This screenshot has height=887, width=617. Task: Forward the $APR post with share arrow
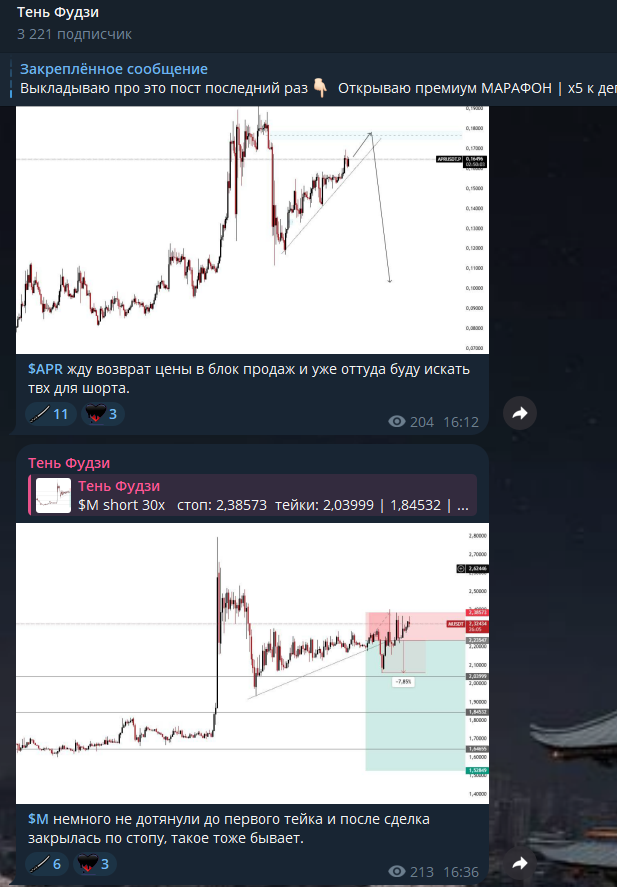click(520, 414)
